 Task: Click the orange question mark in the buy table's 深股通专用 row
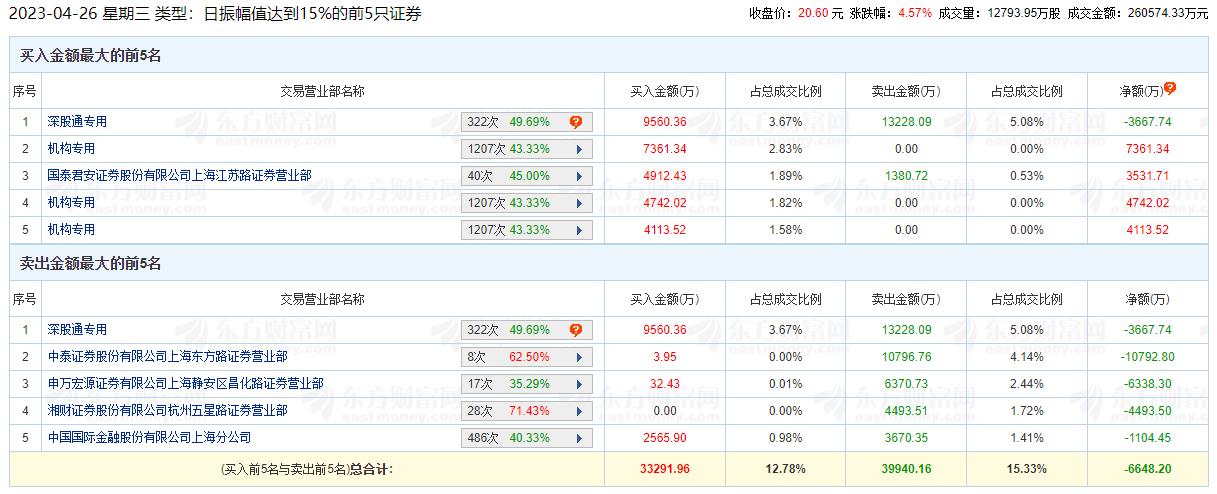click(576, 122)
